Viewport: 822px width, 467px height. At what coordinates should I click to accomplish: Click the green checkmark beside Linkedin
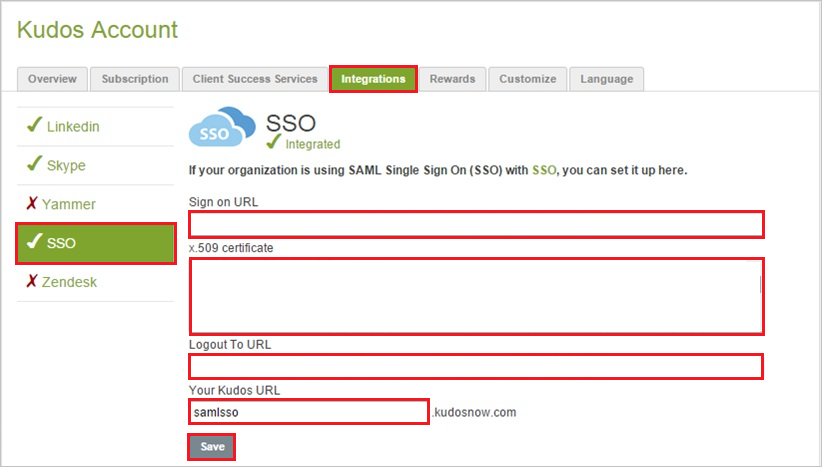pos(34,125)
